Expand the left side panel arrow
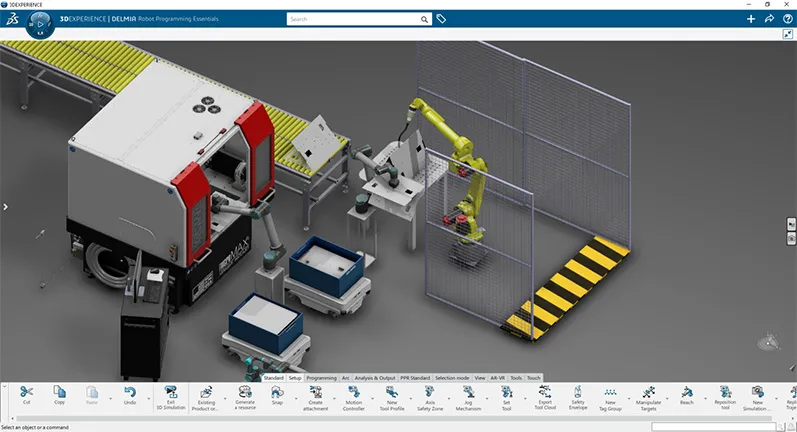This screenshot has height=432, width=797. tap(5, 207)
